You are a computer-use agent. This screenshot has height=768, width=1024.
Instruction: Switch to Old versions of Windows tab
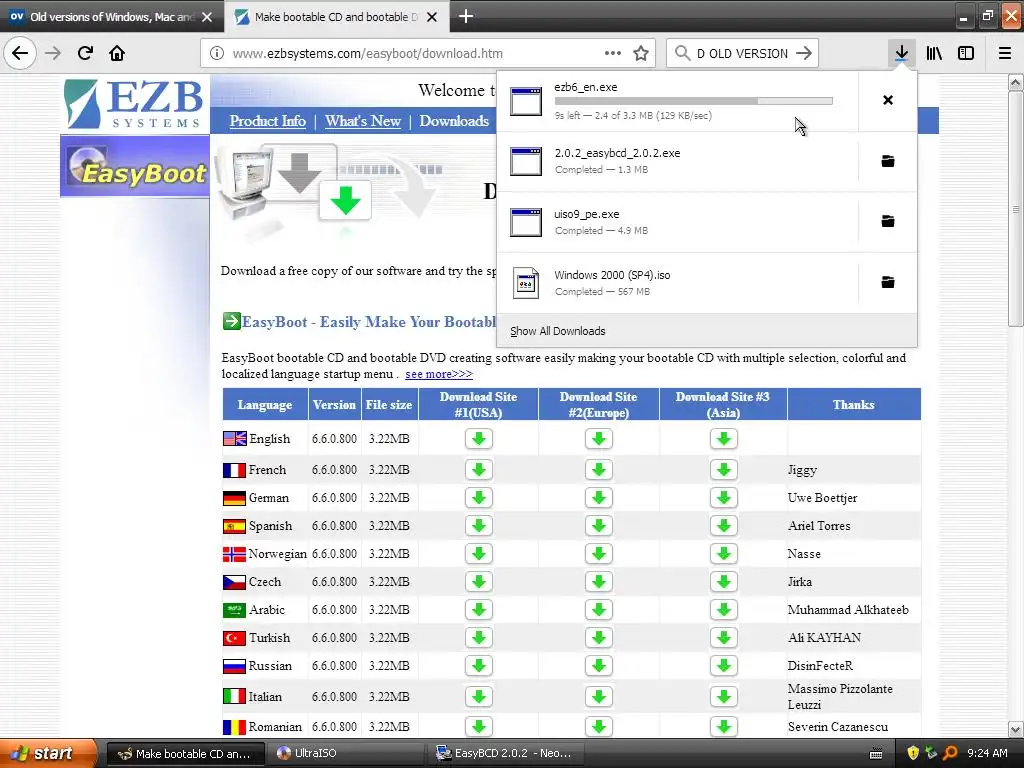pyautogui.click(x=111, y=17)
